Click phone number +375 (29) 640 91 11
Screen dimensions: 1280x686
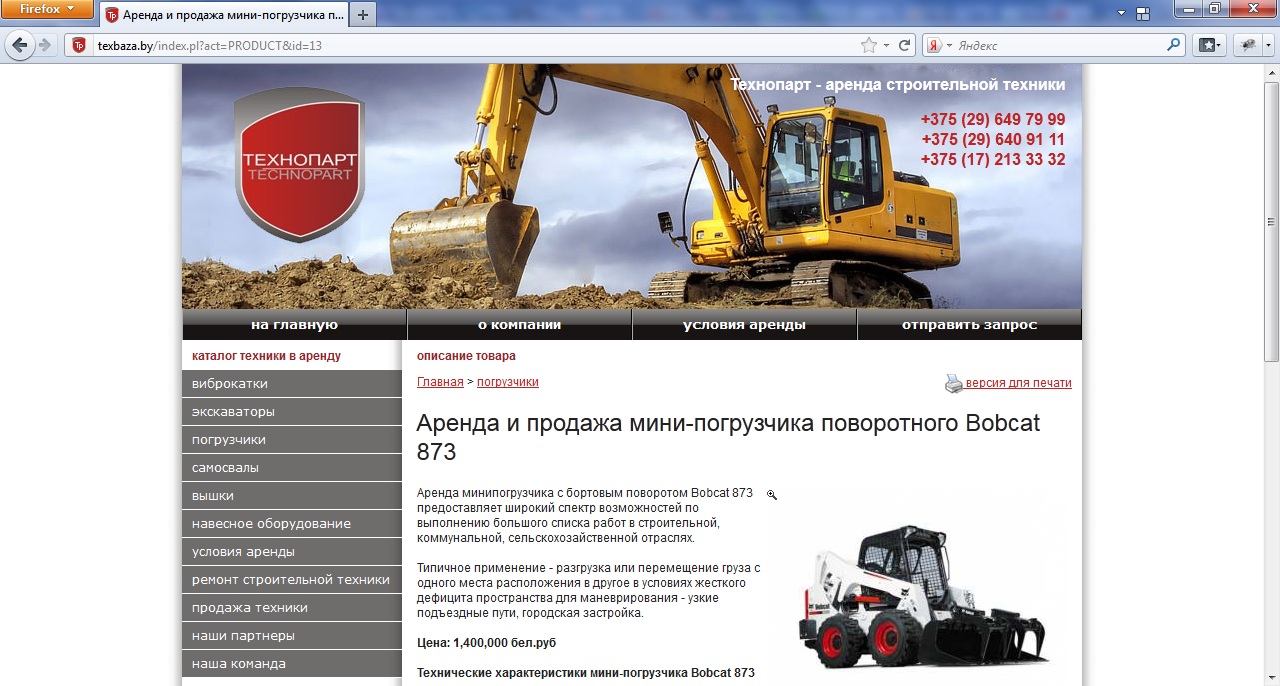[993, 139]
